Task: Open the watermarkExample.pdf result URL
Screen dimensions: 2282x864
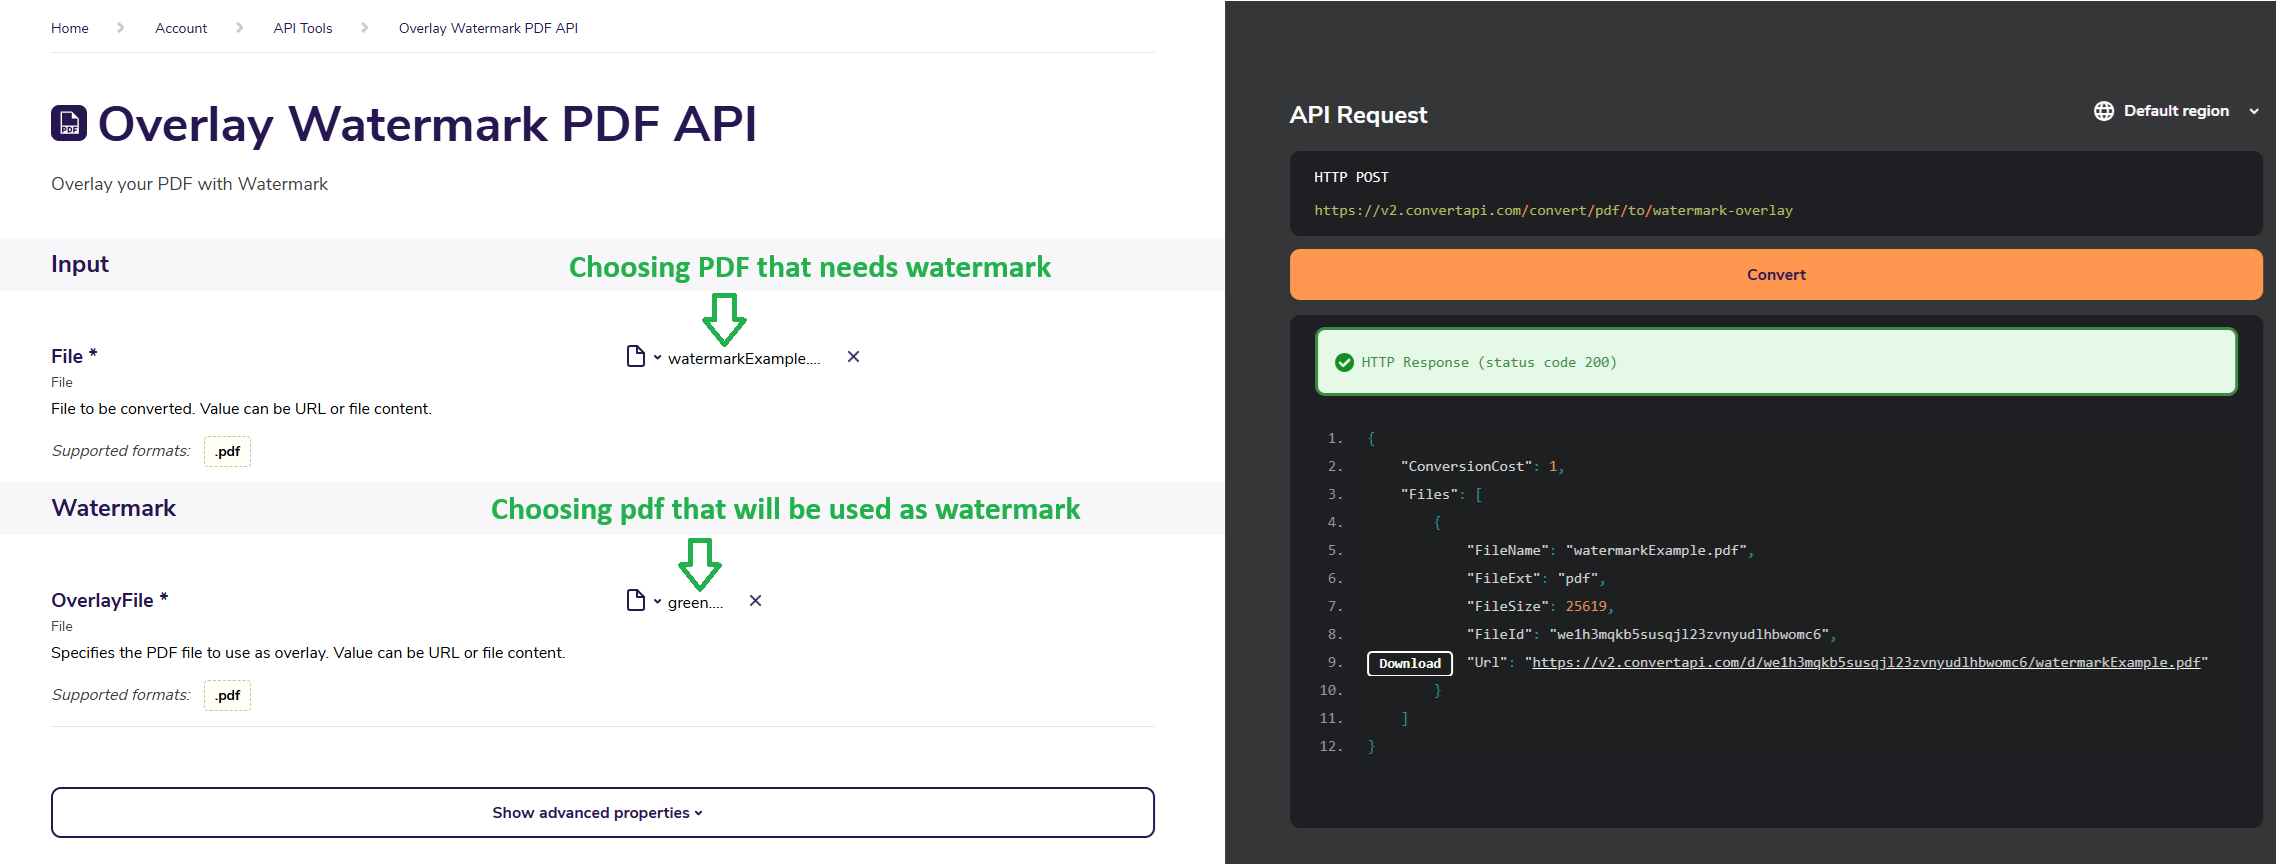Action: point(1866,662)
